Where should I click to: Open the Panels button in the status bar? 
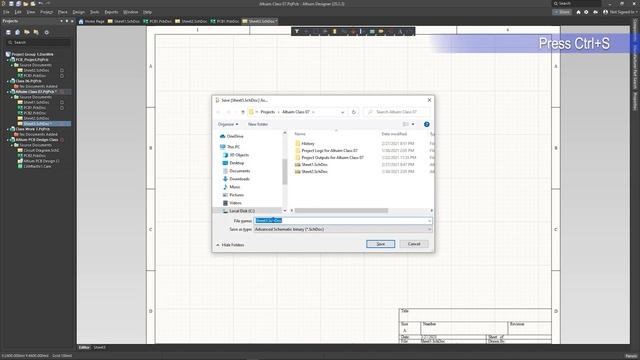pos(631,356)
